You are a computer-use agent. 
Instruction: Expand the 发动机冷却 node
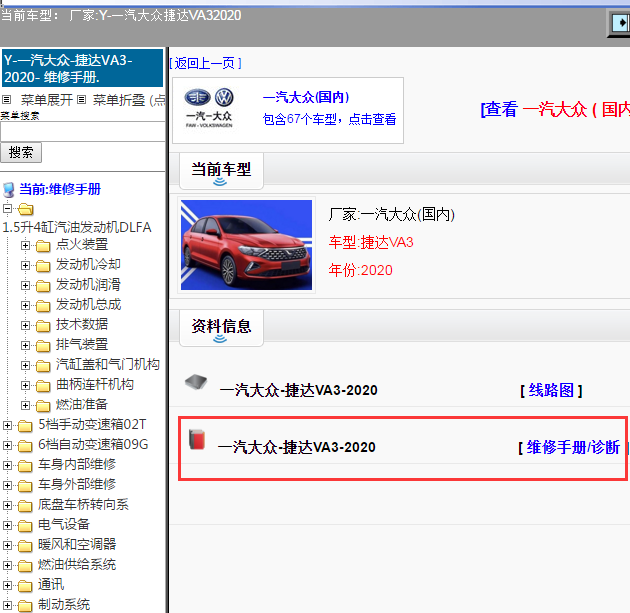tap(25, 265)
